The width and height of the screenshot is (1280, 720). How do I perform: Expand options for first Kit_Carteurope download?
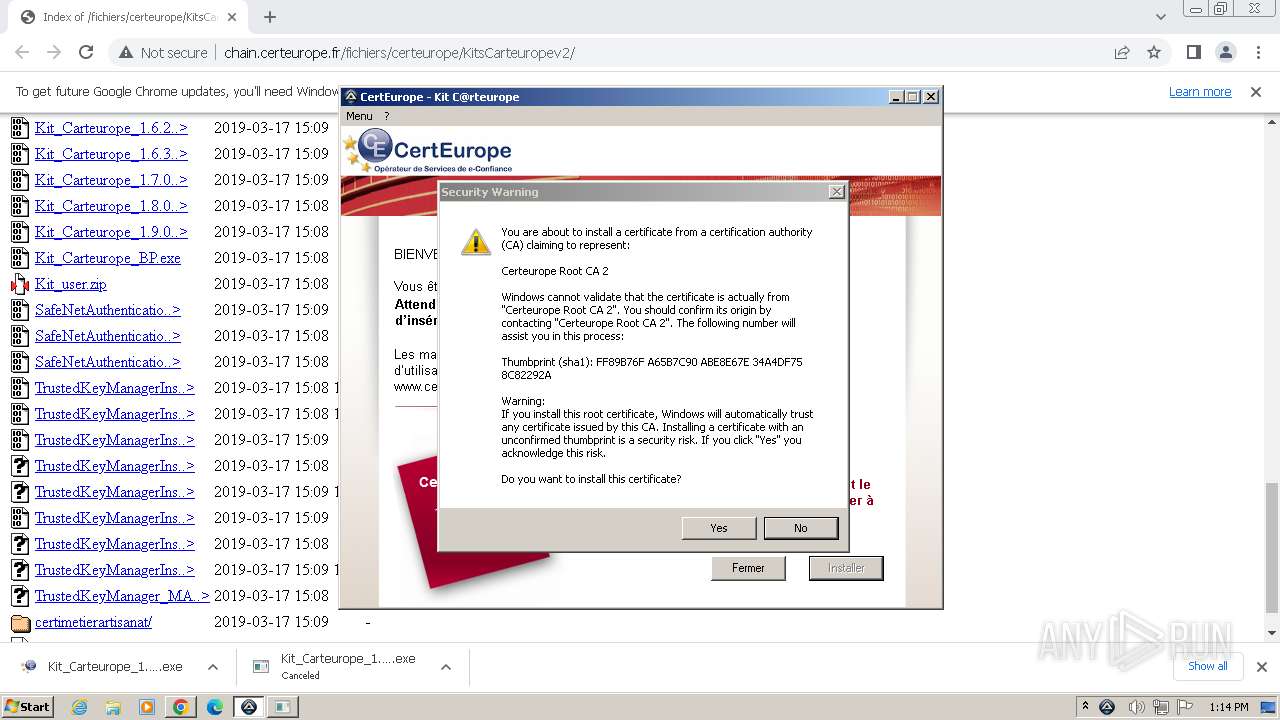coord(212,667)
